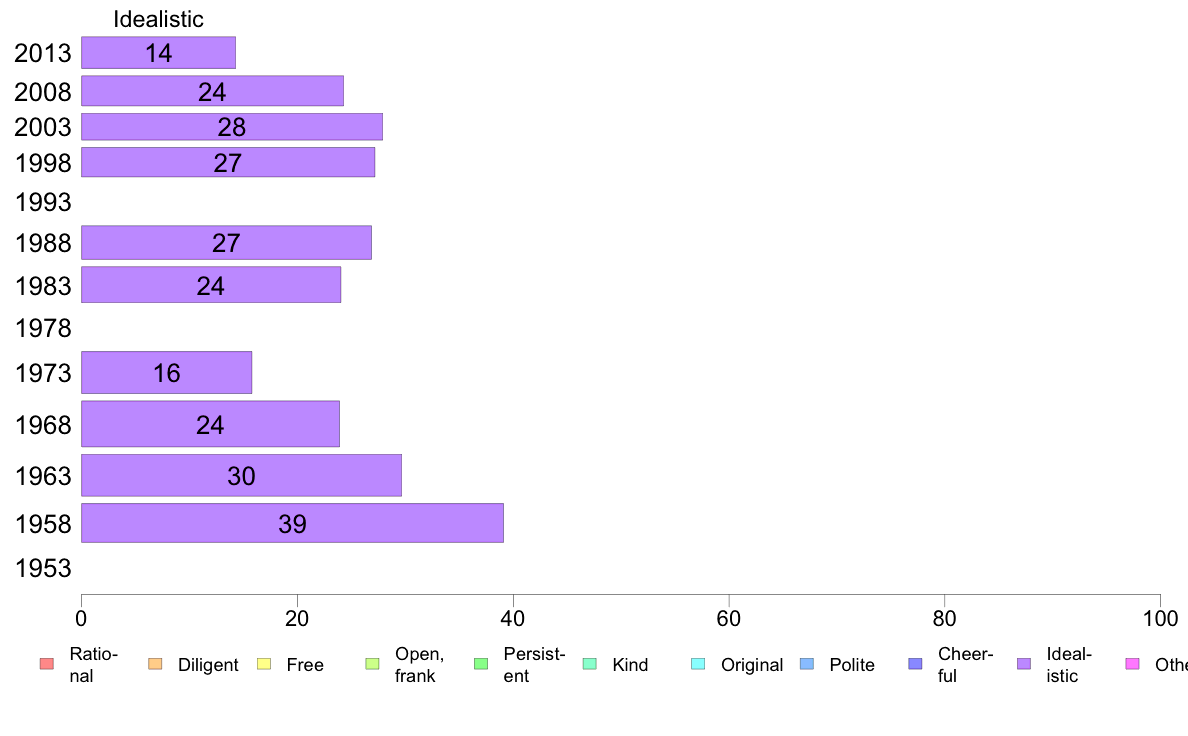Toggle the Polite blue legend swatch
Viewport: 1188px width, 736px height.
807,664
